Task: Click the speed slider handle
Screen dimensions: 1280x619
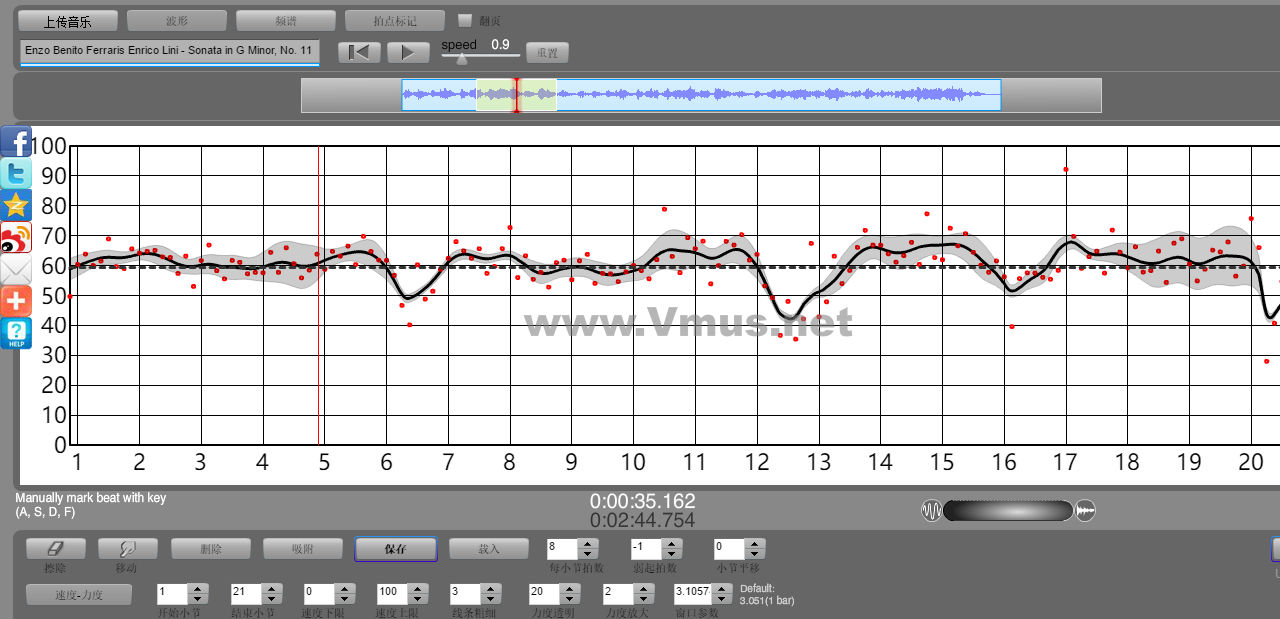Action: (461, 58)
